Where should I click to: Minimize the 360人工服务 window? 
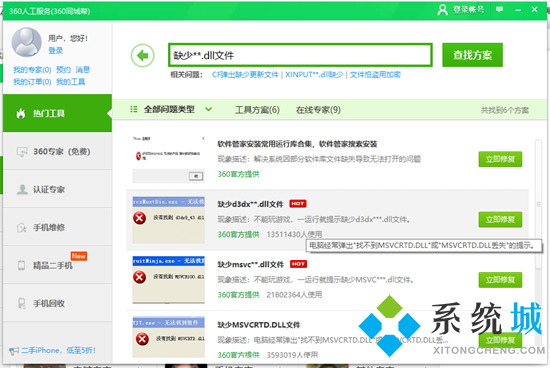[518, 10]
